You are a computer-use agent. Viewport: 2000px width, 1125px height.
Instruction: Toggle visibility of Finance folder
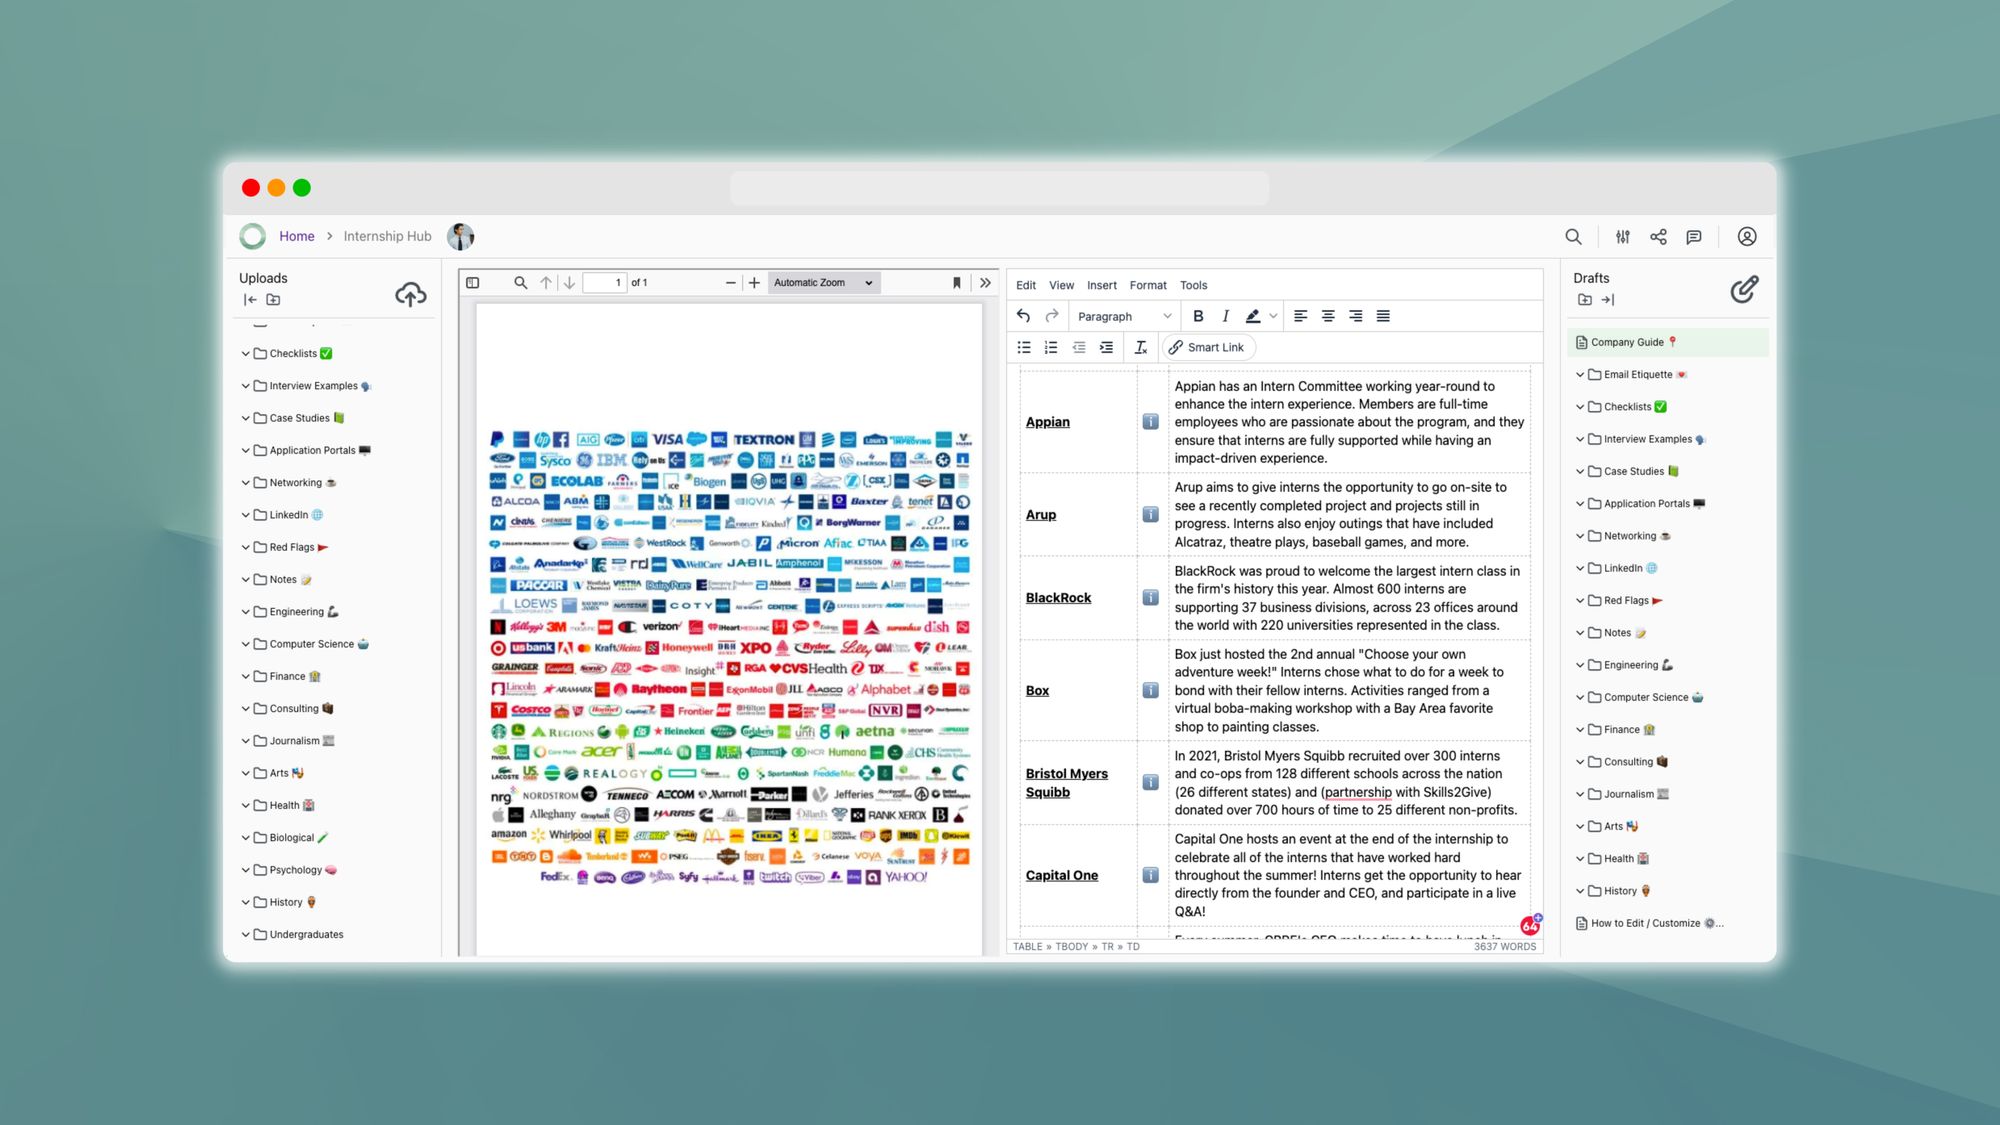point(246,676)
